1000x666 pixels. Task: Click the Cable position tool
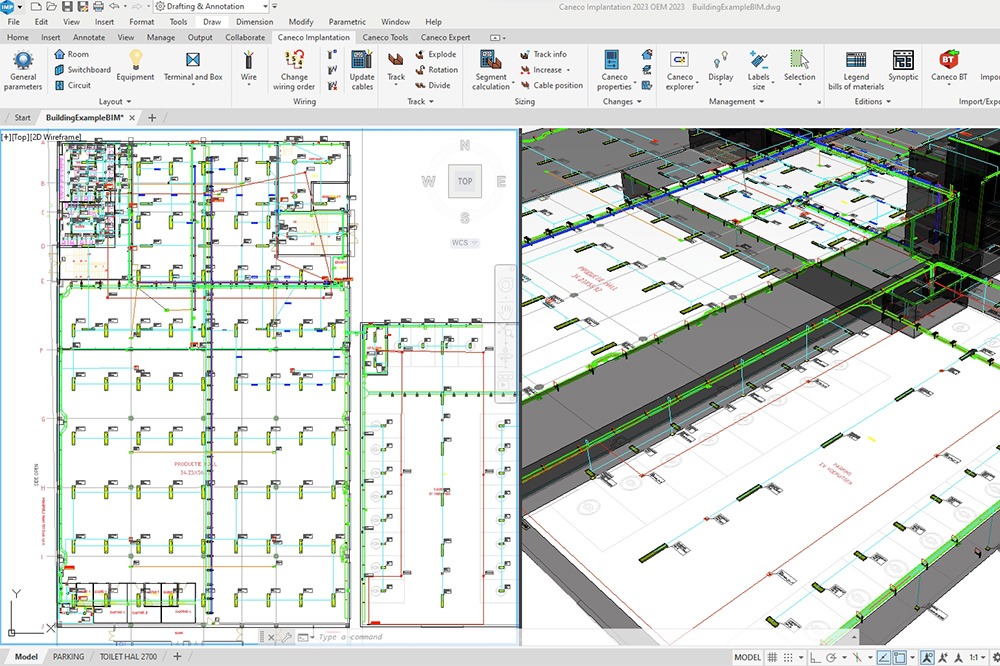click(552, 85)
